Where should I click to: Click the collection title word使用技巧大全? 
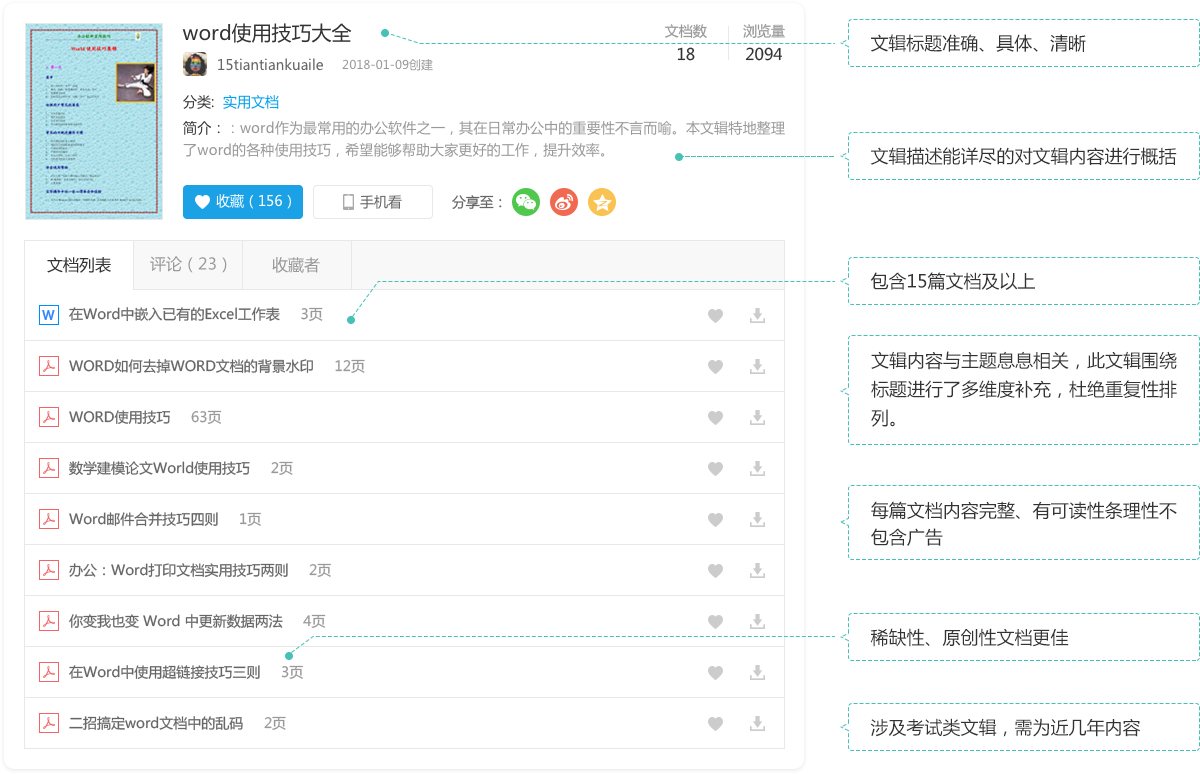(x=267, y=33)
